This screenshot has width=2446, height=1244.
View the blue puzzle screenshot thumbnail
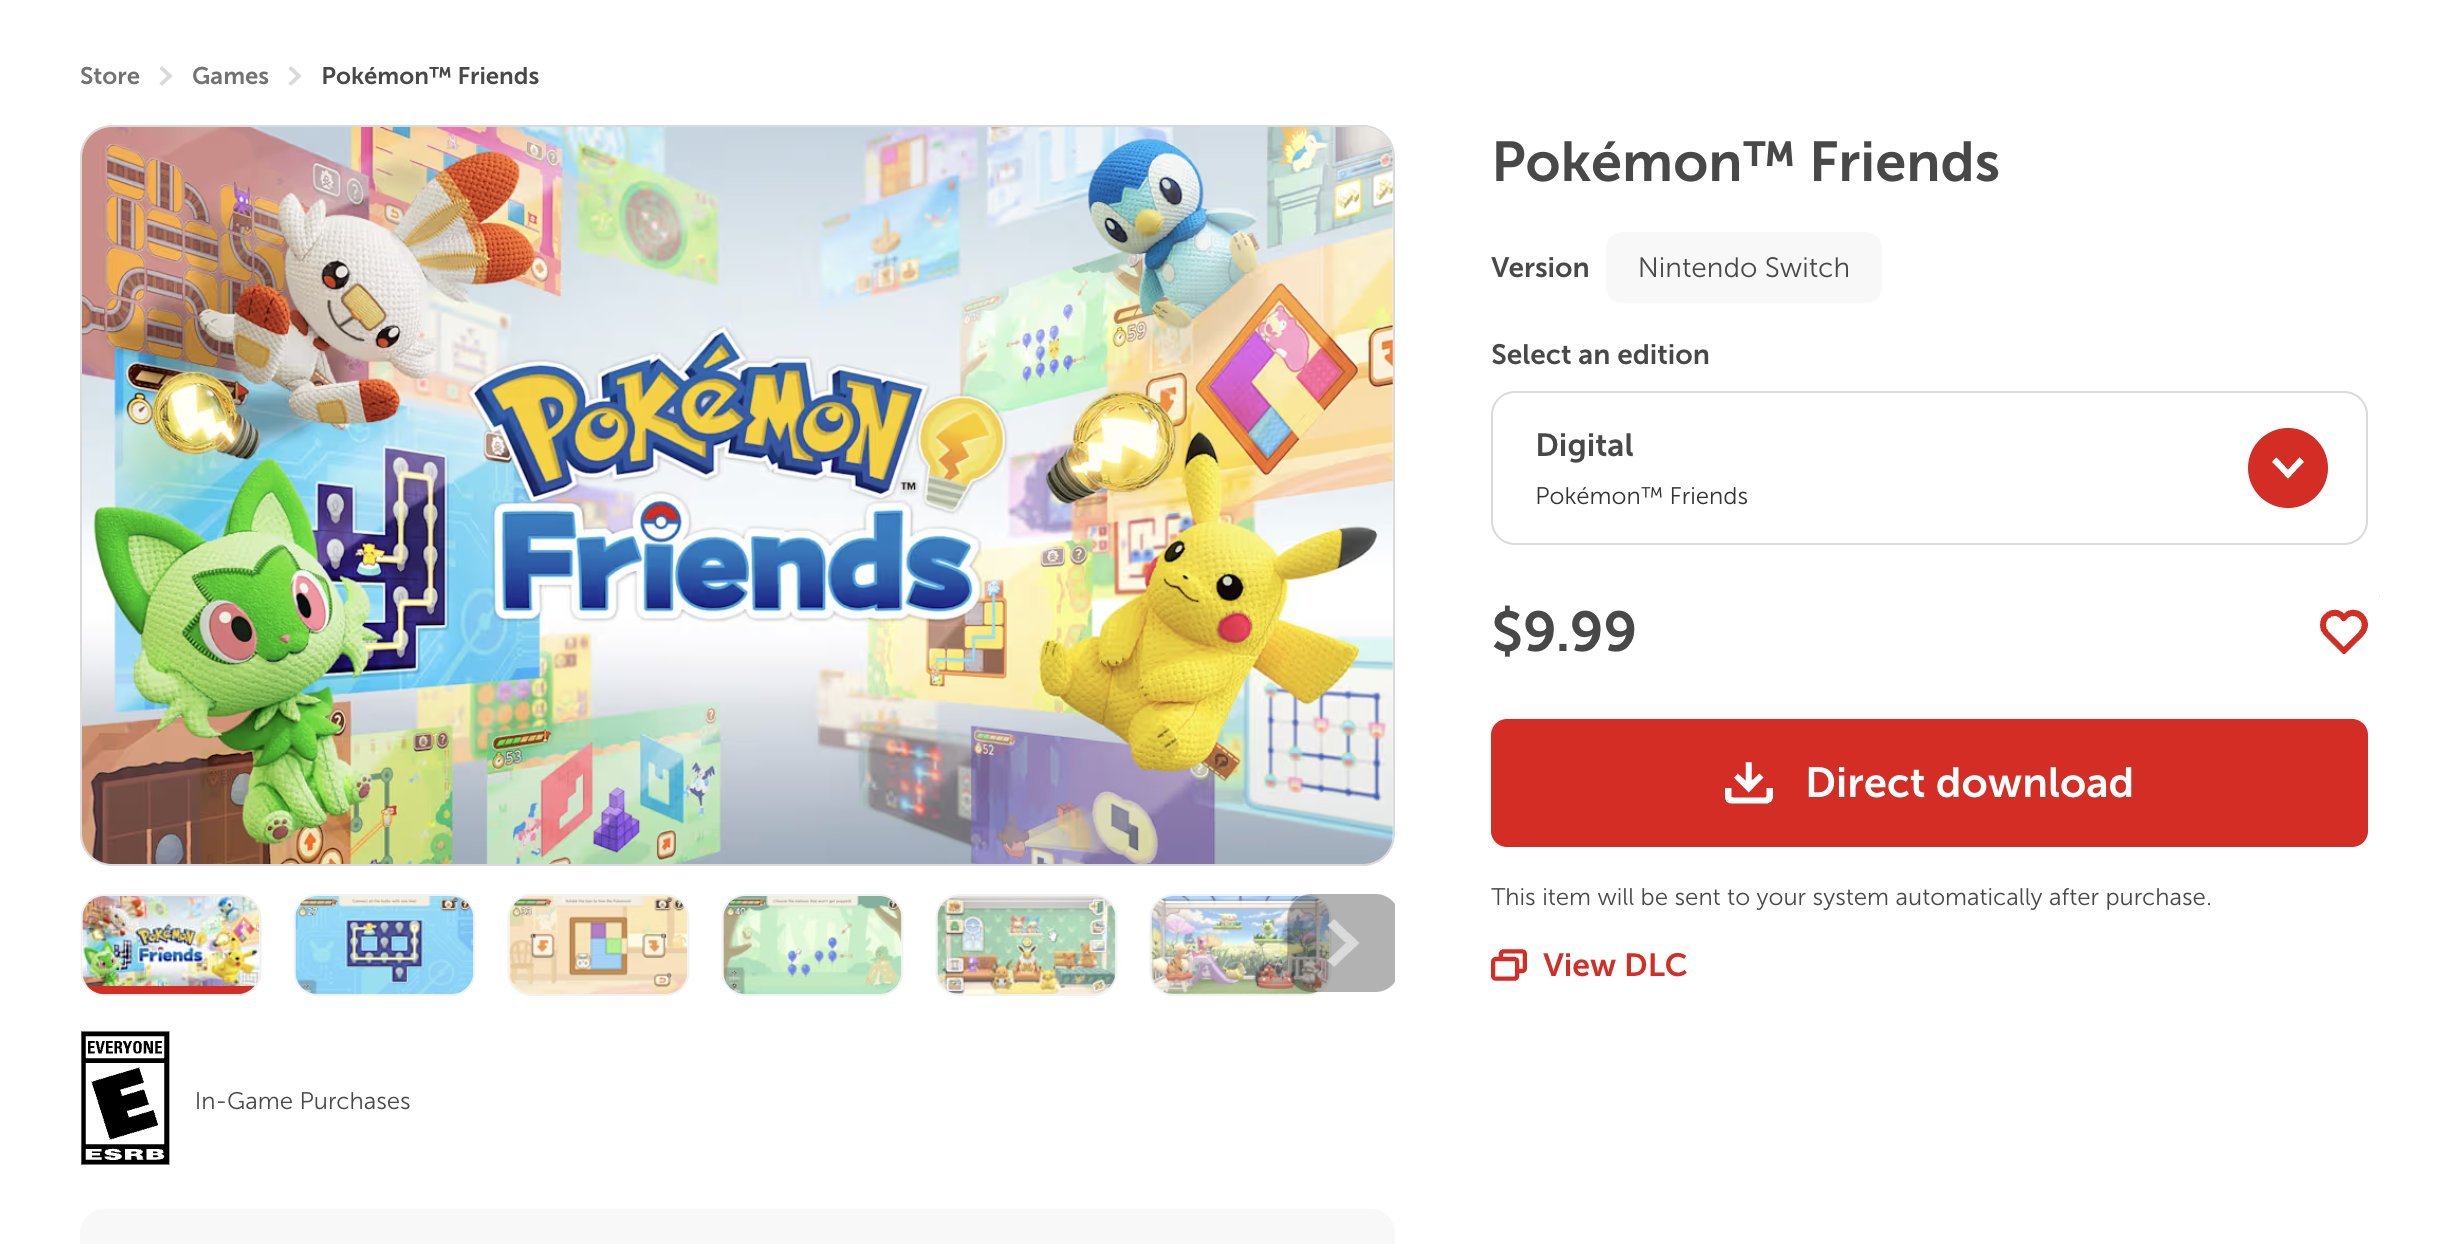385,944
